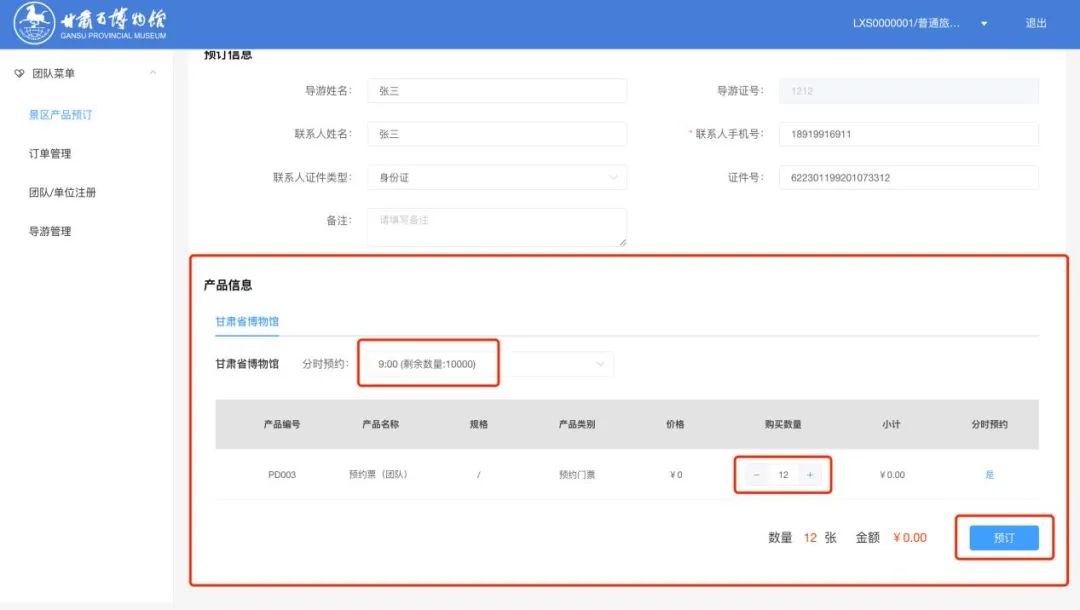Open the LXS0000001 account dropdown arrow
Screen dimensions: 1080x610
[984, 23]
